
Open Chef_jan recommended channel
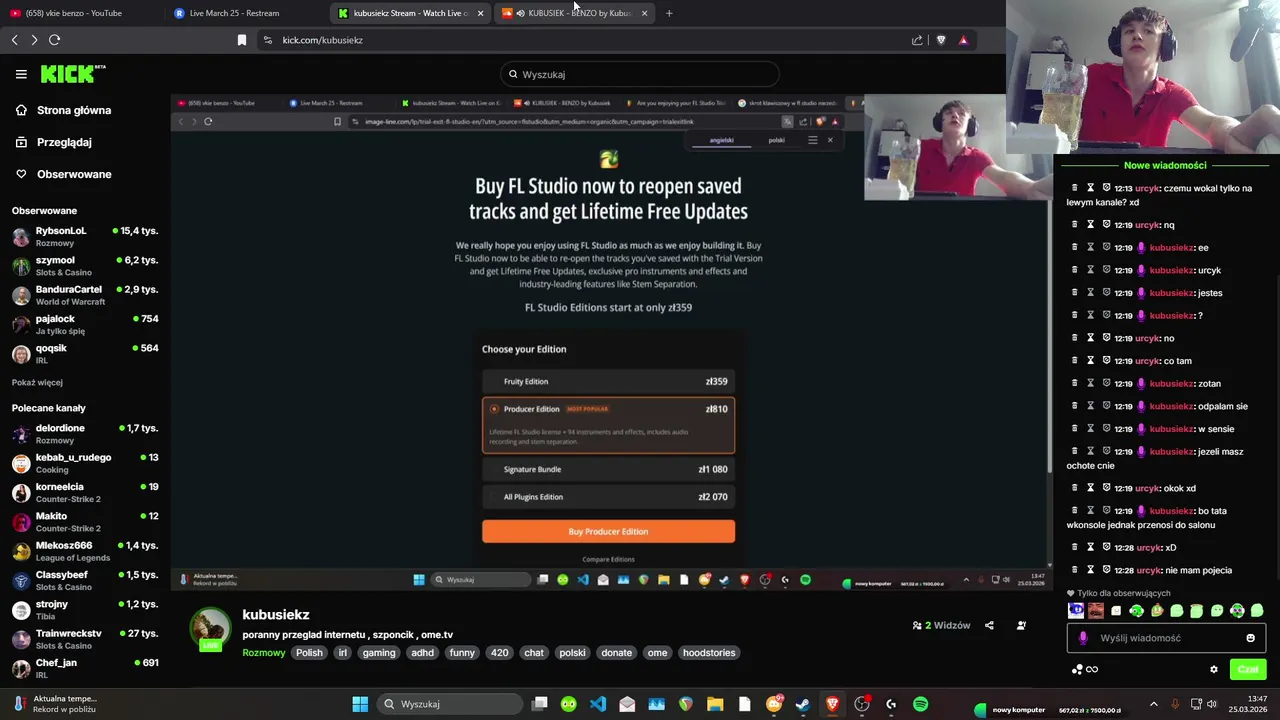click(x=85, y=668)
